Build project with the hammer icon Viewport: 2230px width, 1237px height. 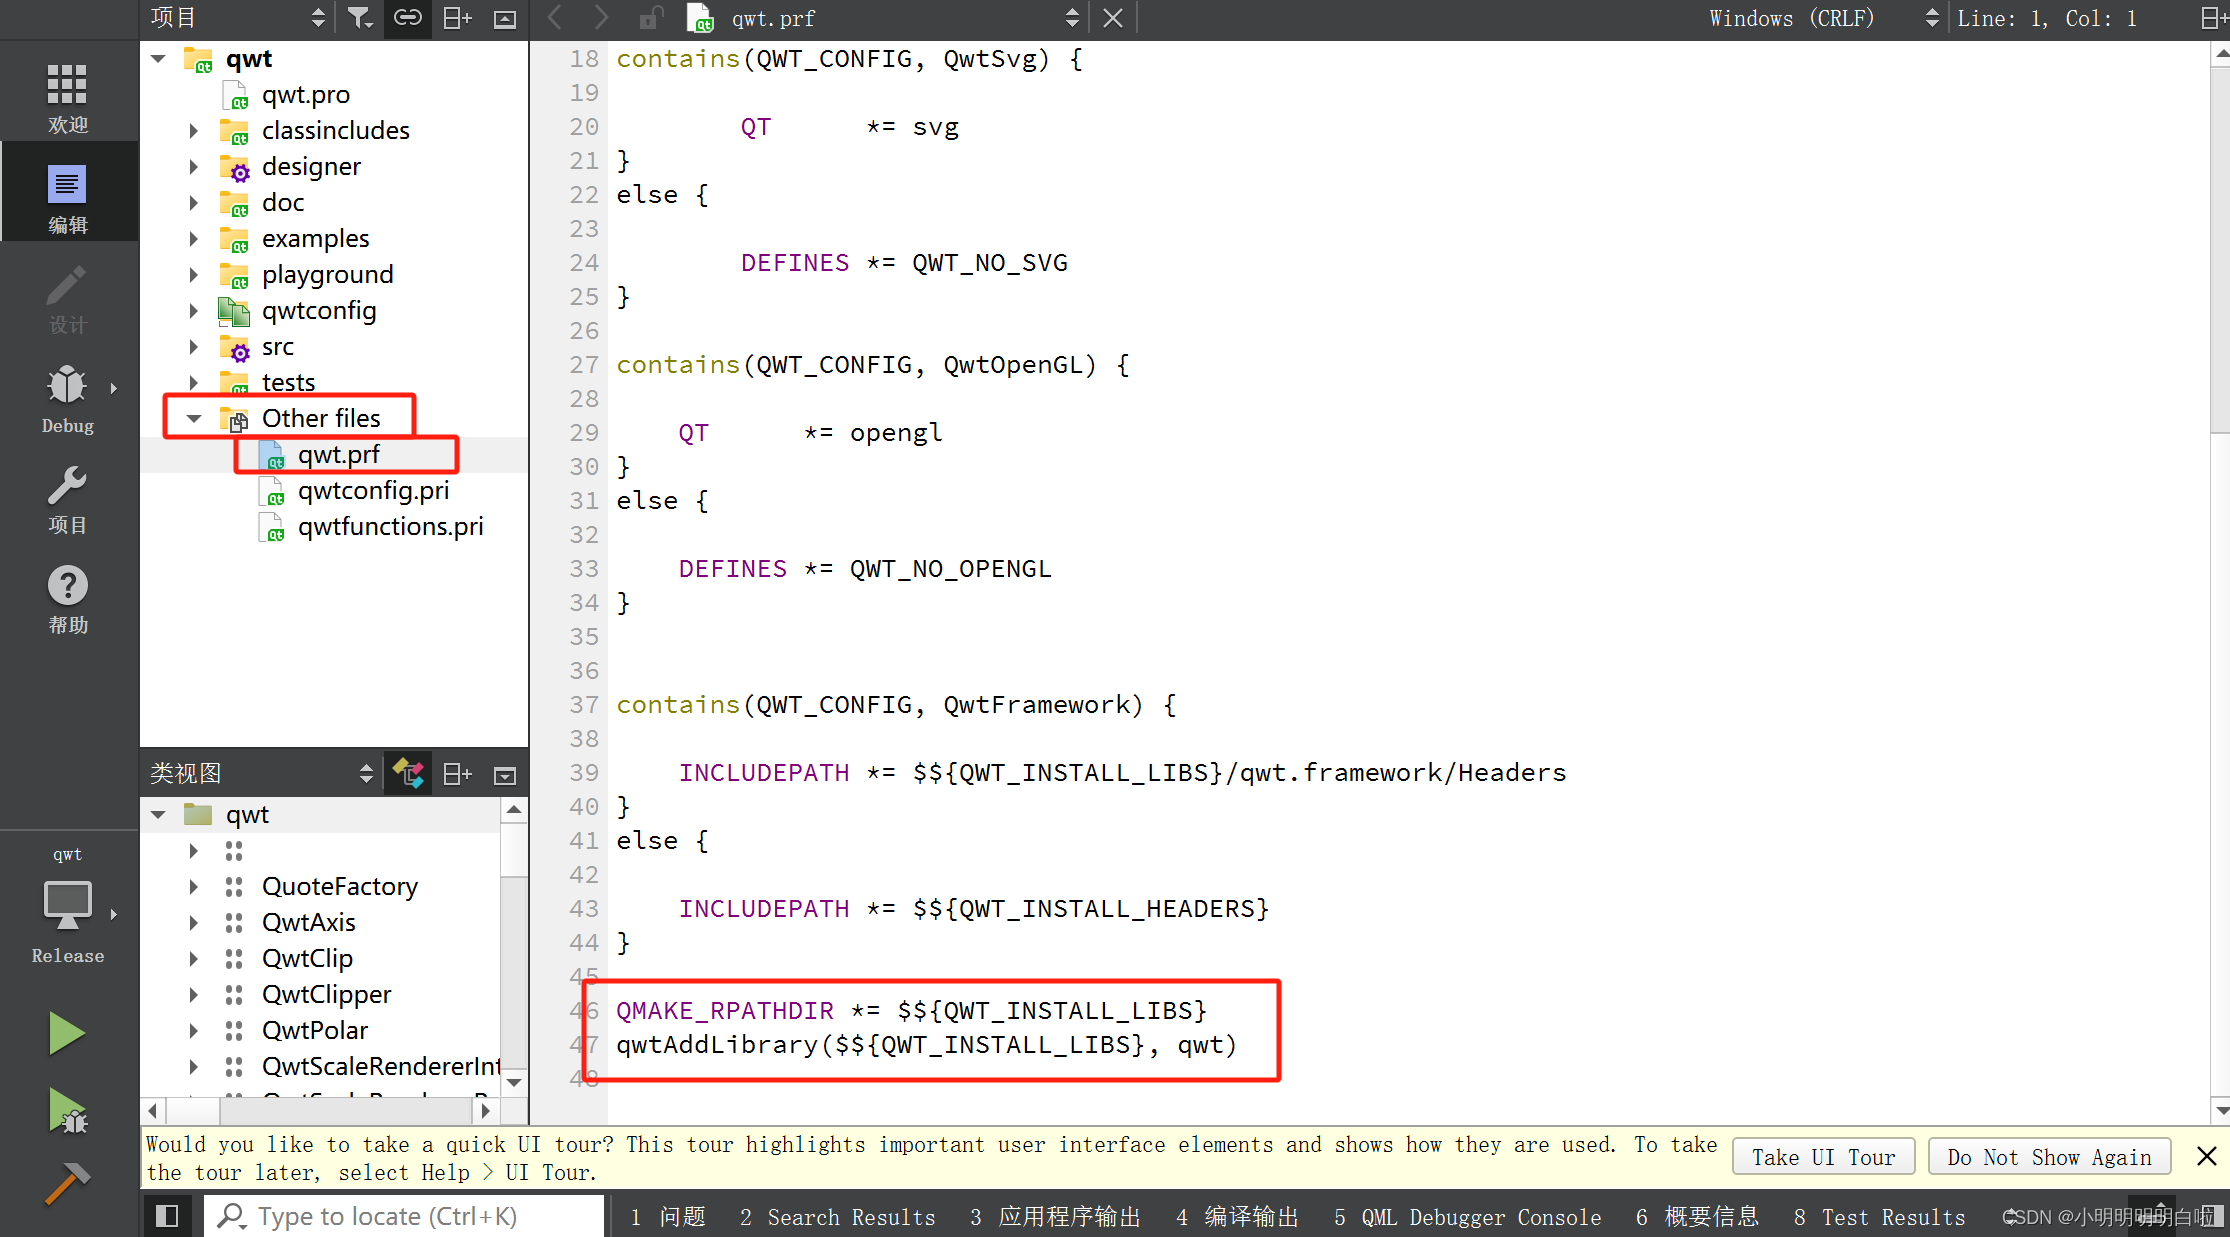(66, 1183)
